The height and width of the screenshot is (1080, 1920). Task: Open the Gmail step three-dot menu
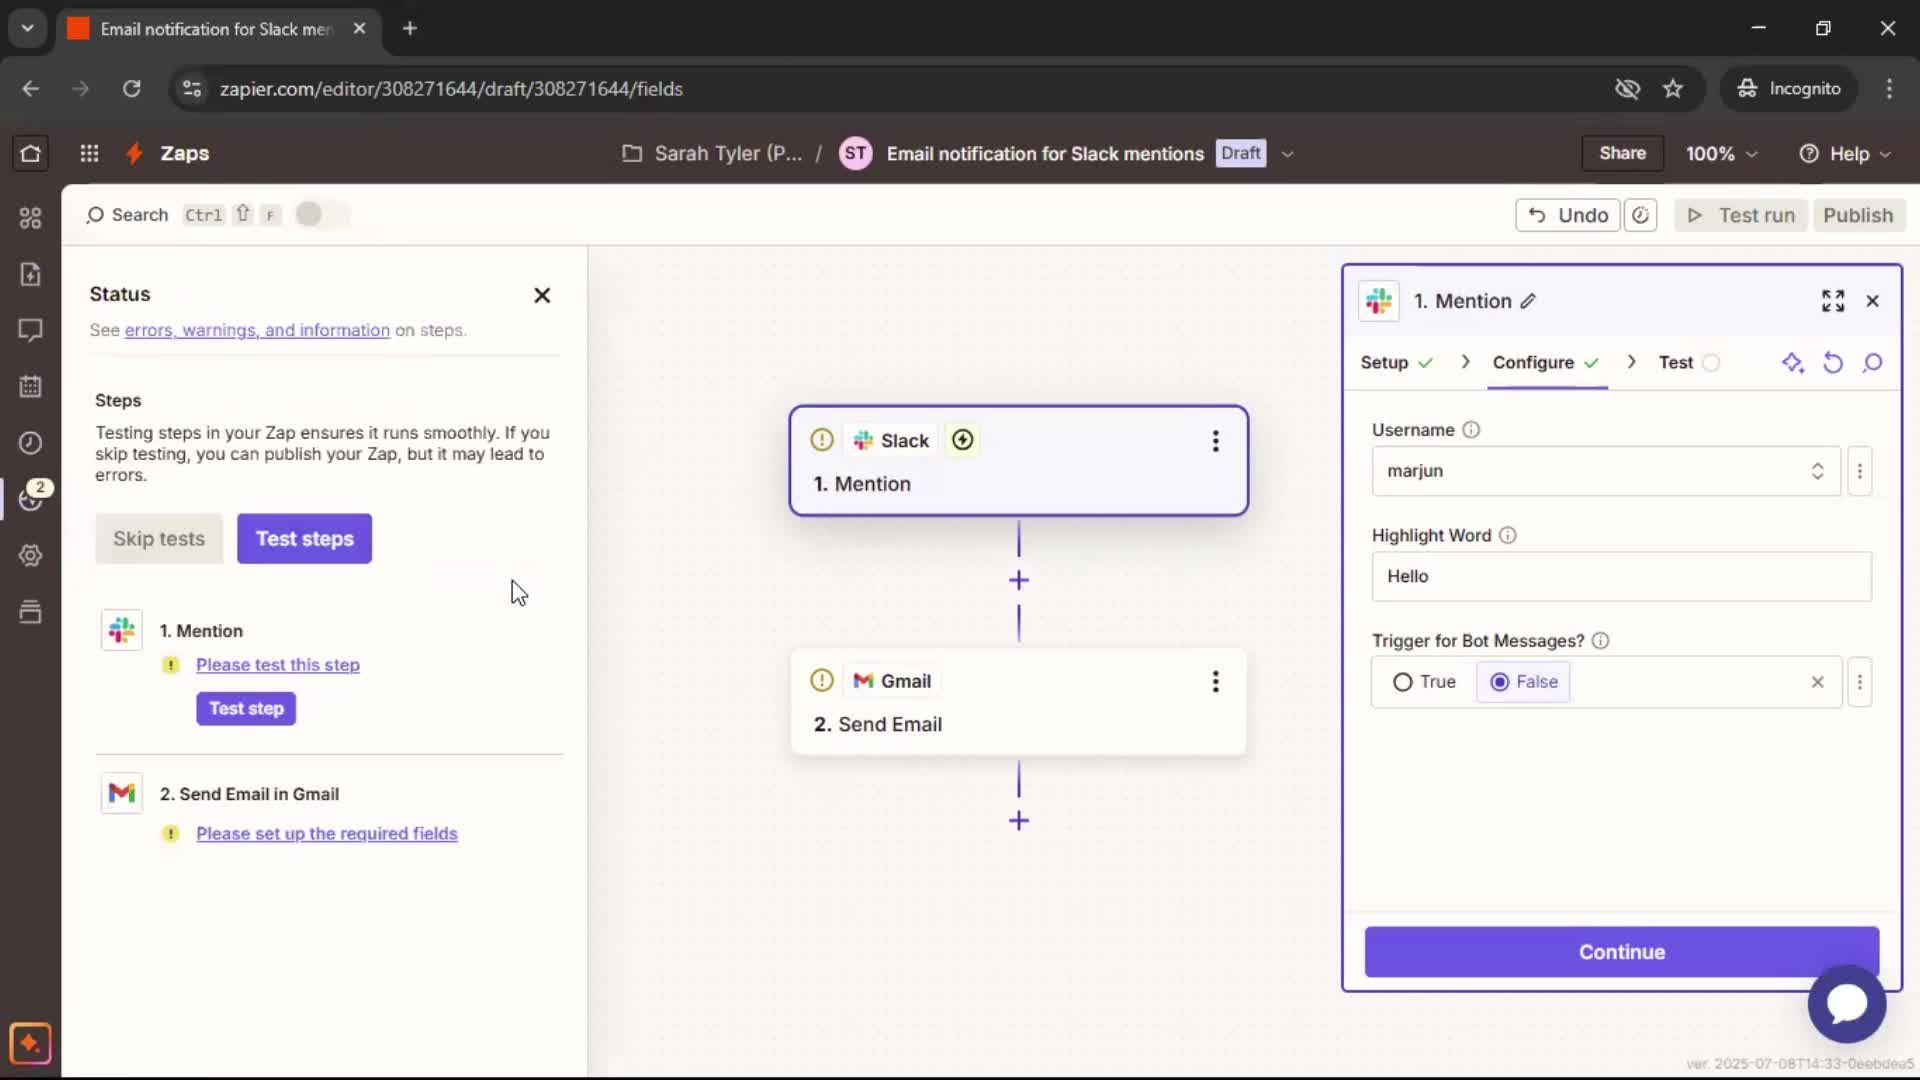pos(1216,682)
